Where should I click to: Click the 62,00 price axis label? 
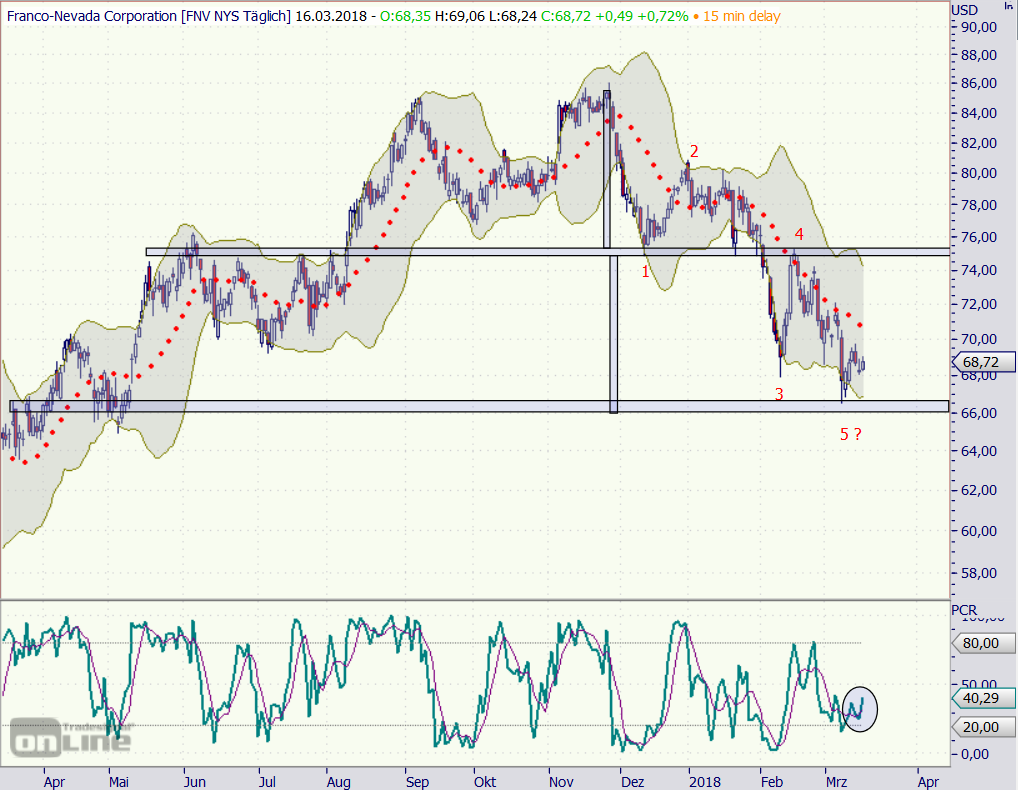pos(979,491)
